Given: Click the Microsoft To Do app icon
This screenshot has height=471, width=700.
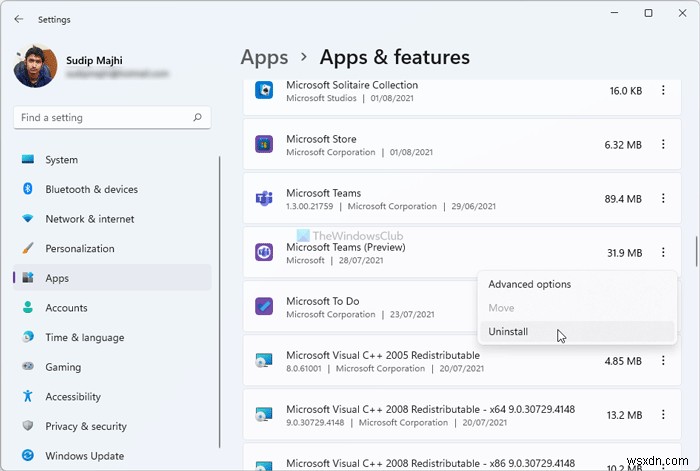Looking at the screenshot, I should (x=264, y=307).
